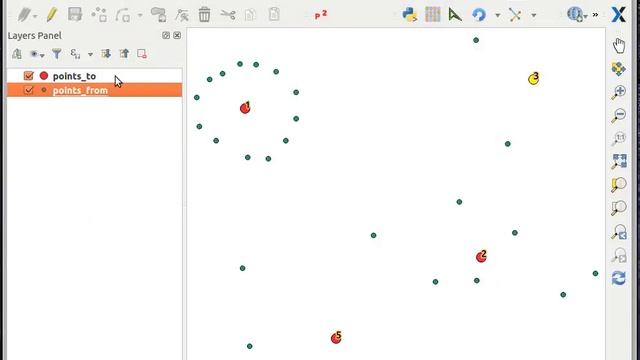
Task: Click the Refresh map icon
Action: [619, 278]
